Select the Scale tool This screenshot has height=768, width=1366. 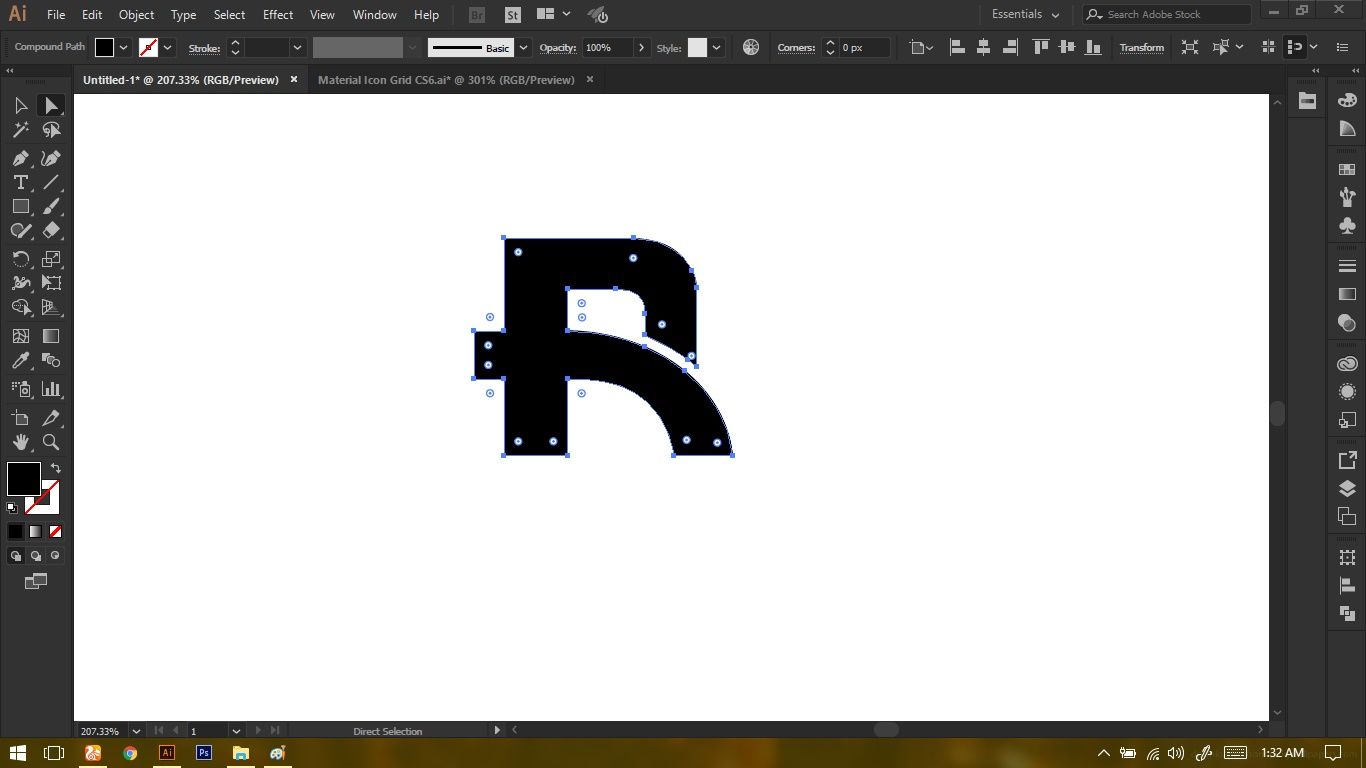pos(51,259)
